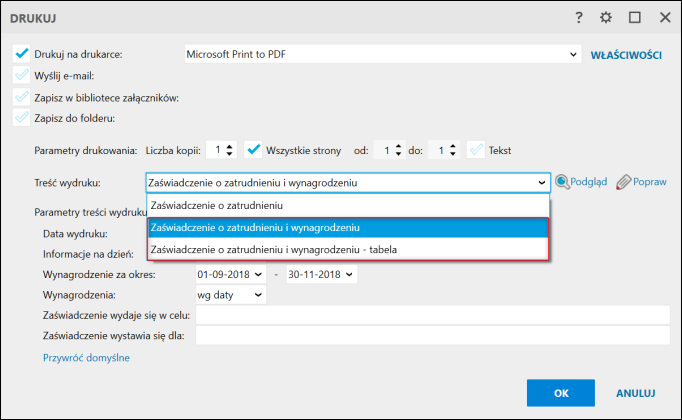Select Zaświadczenie o zatrudnieniu option
The image size is (682, 420).
[x=348, y=205]
